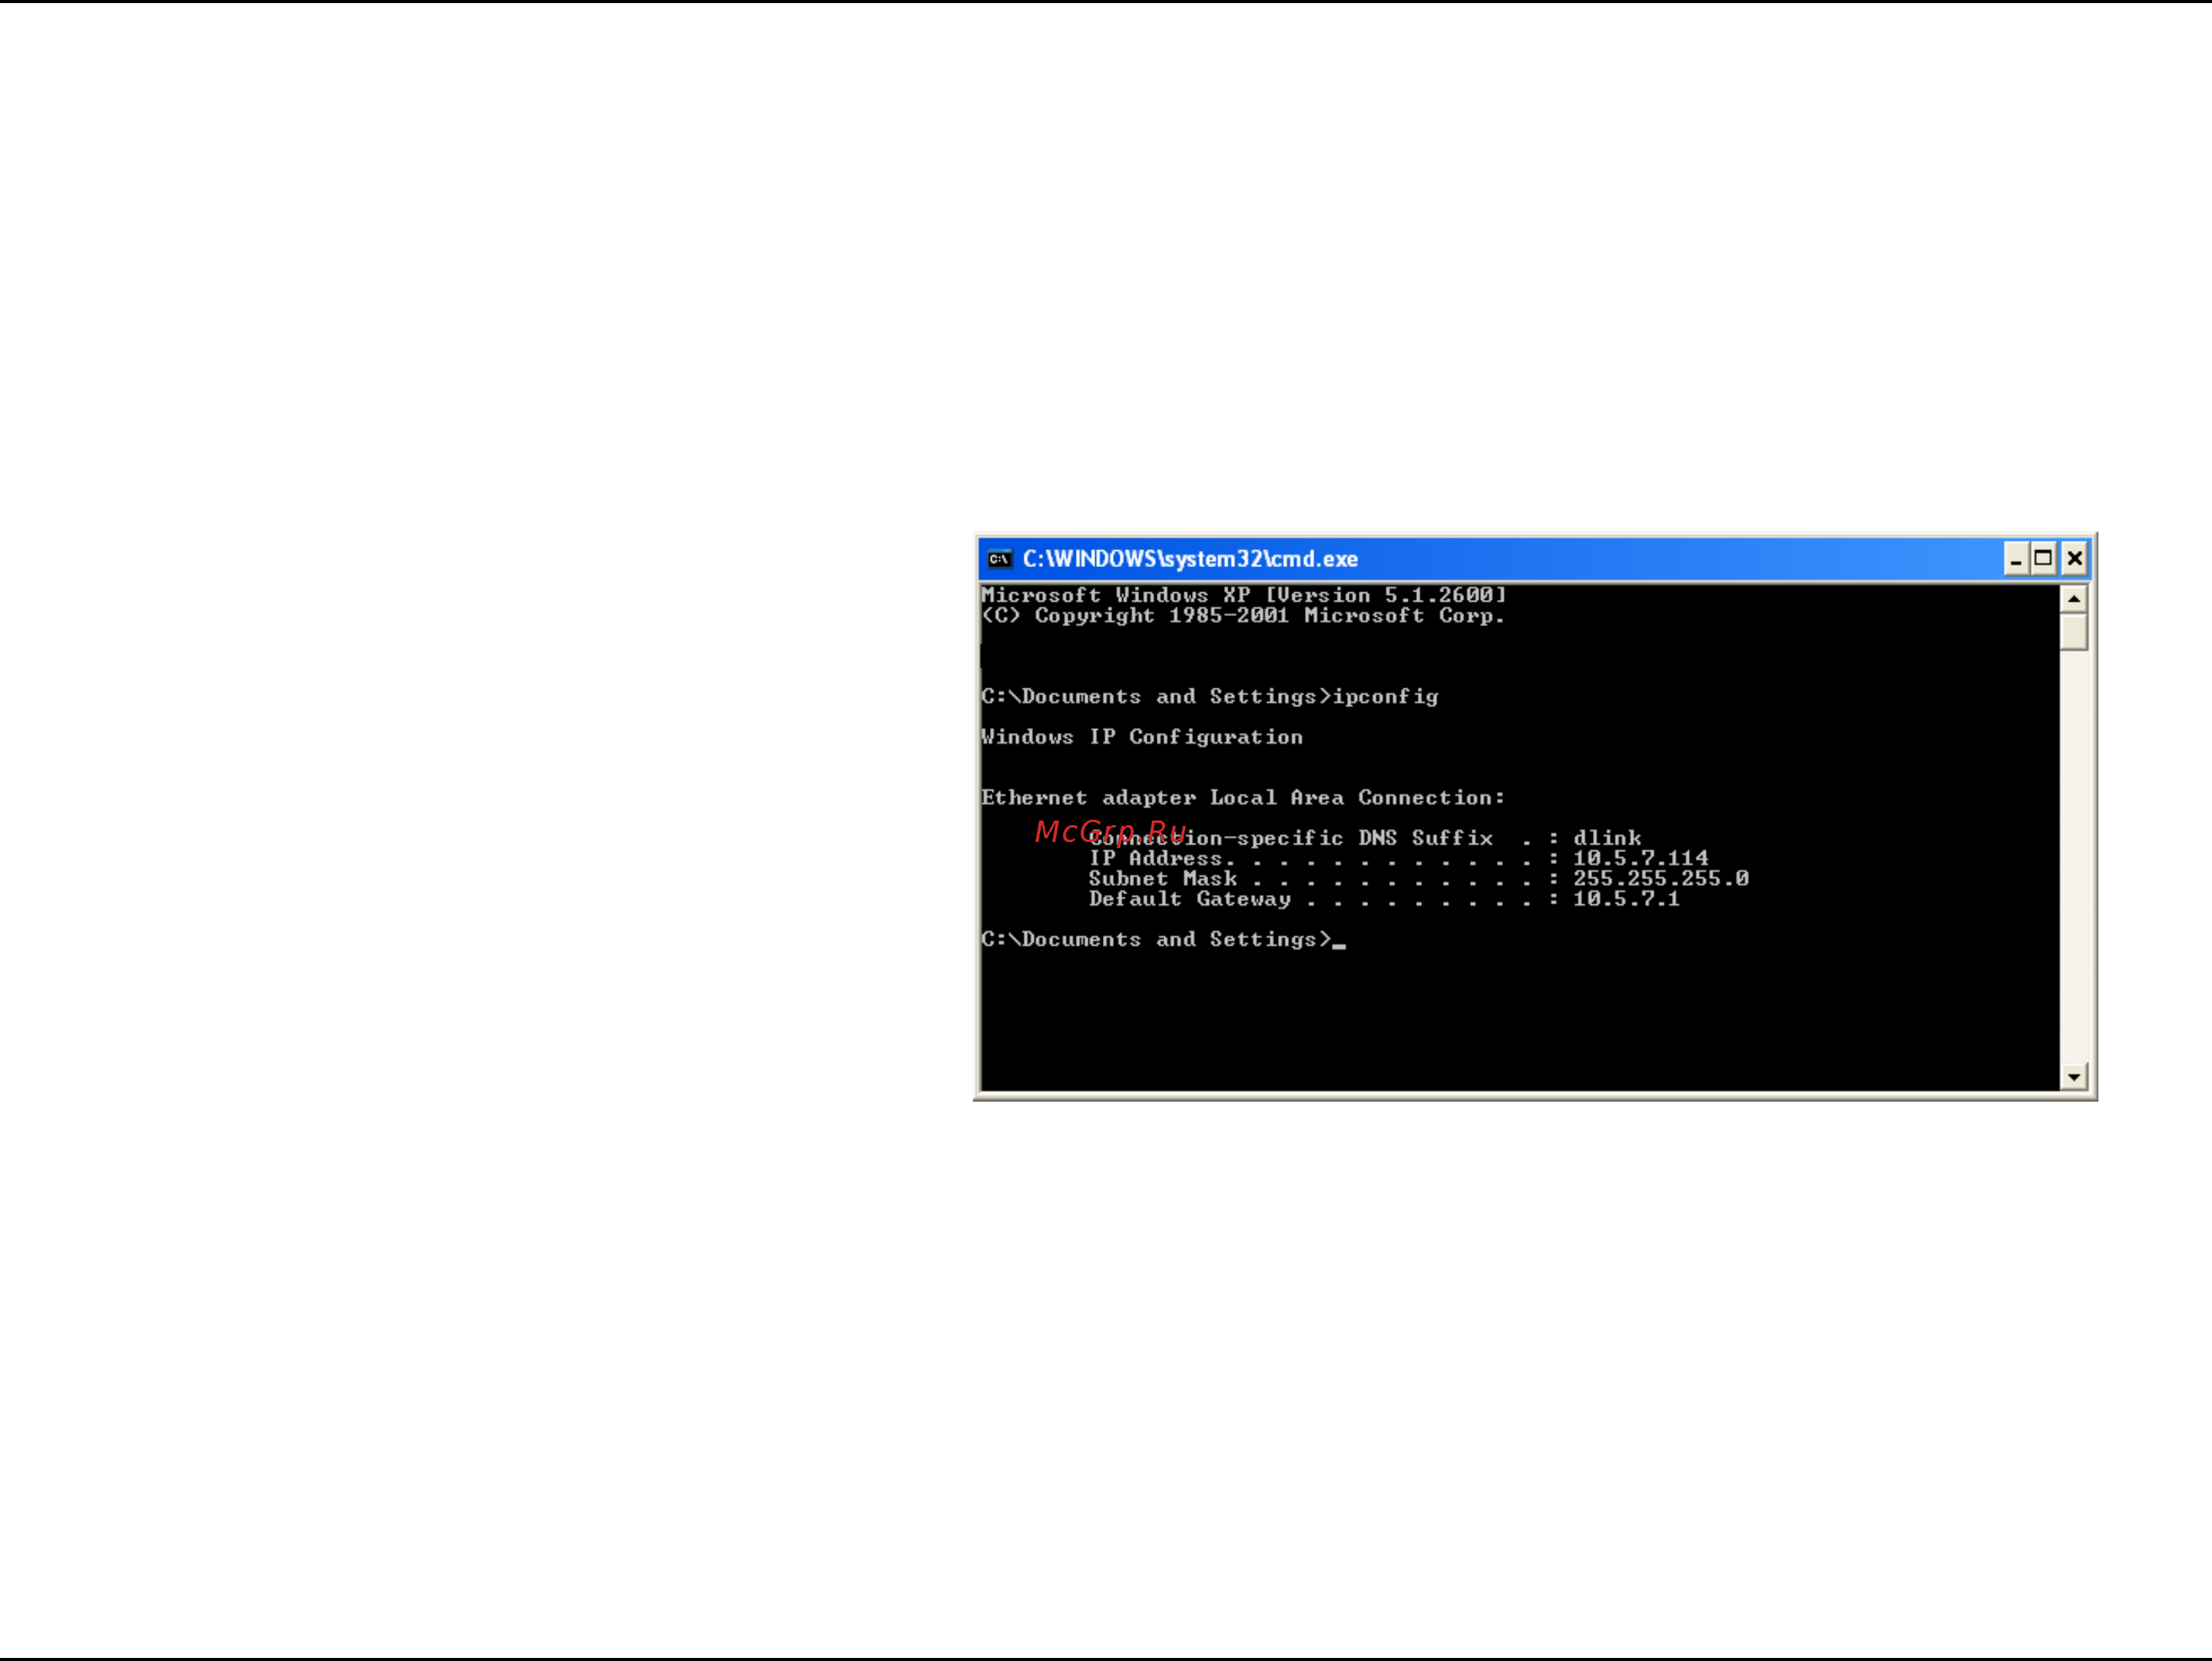Click 'Ethernet adapter Local Area Connection:' line
The width and height of the screenshot is (2212, 1661).
(1243, 798)
